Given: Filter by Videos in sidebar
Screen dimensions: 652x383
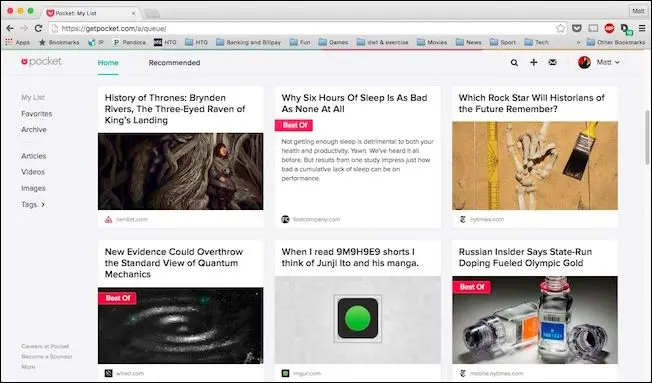Looking at the screenshot, I should point(33,172).
